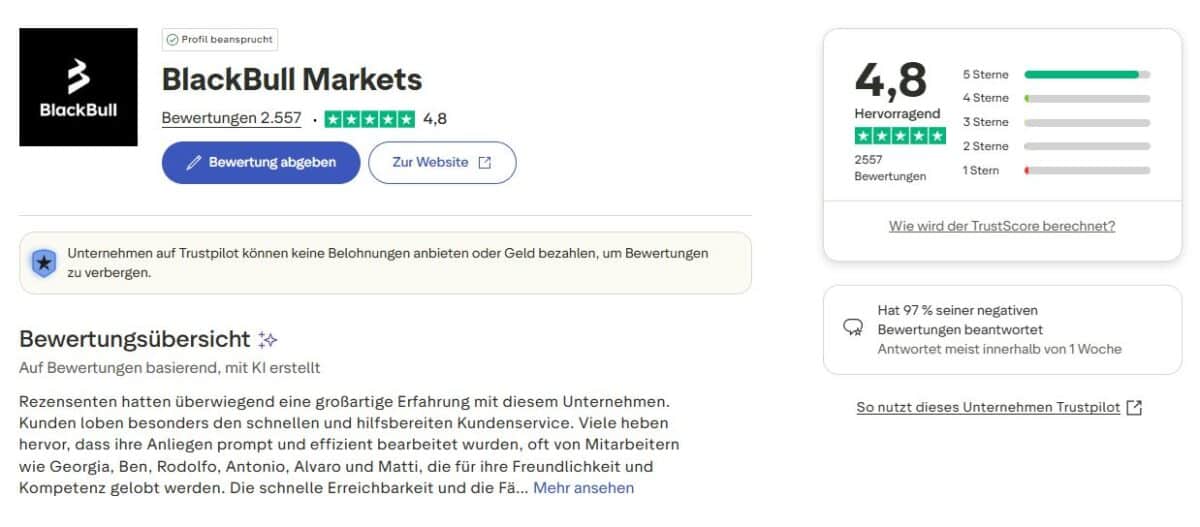Click the green stars under Hervorragend
Screen dimensions: 1200x527
pos(899,136)
